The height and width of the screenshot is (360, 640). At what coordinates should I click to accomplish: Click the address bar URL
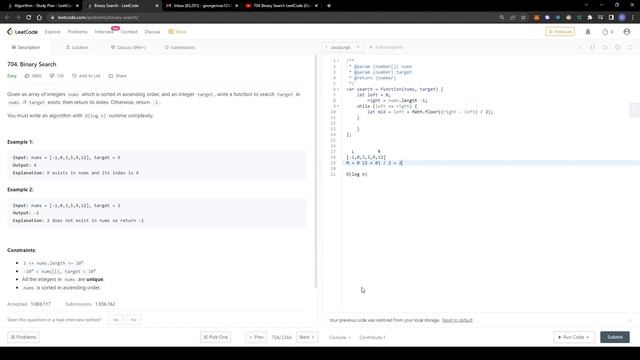[98, 18]
